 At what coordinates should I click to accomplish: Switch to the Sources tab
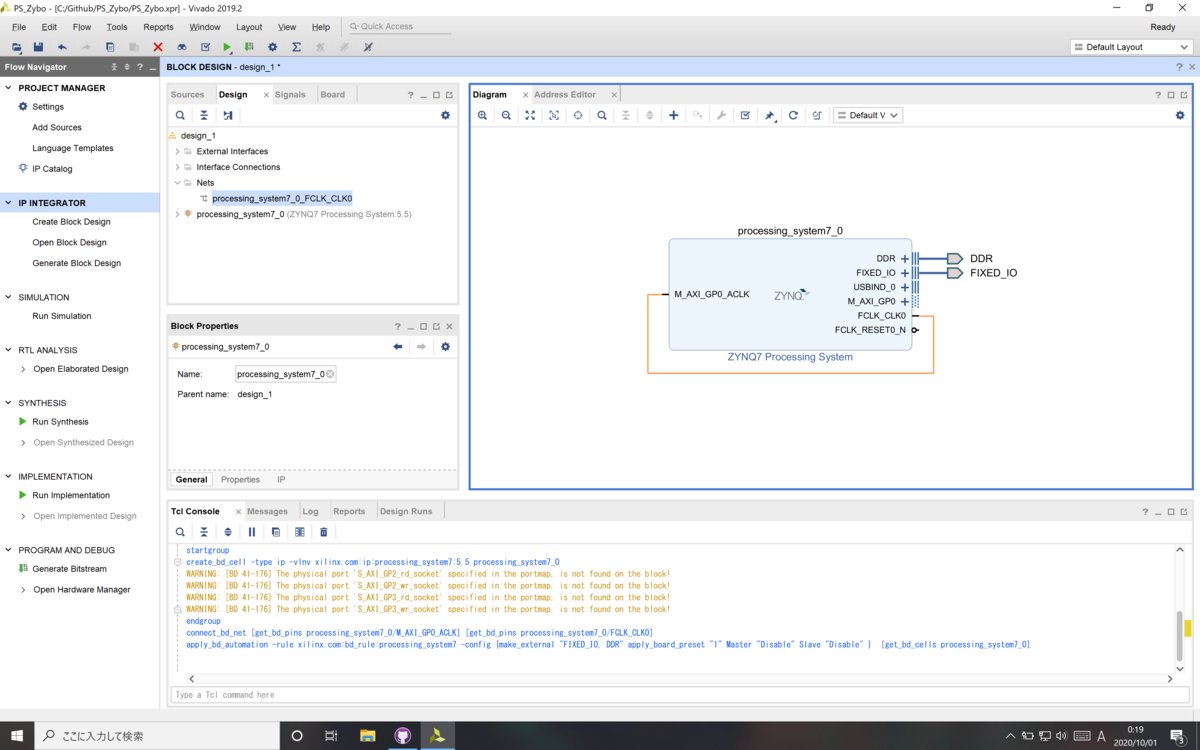click(187, 95)
